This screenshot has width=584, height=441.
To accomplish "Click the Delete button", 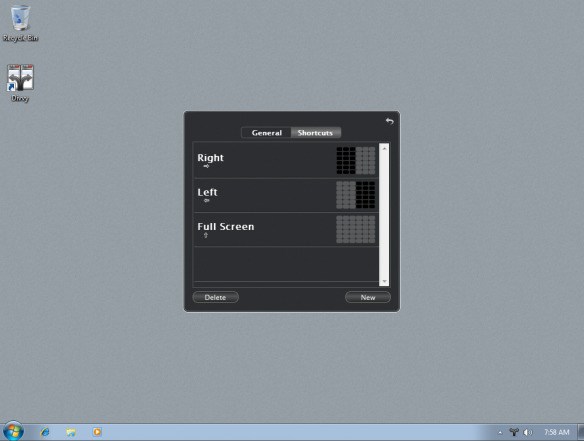I will [216, 297].
